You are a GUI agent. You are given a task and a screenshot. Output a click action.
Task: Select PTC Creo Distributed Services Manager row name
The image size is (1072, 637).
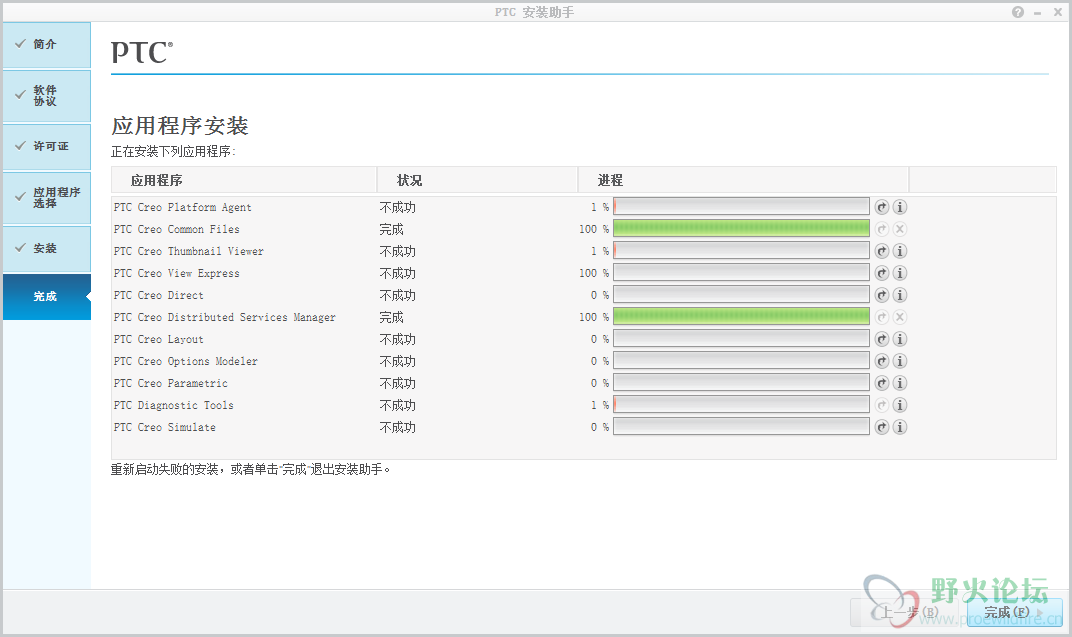pyautogui.click(x=225, y=316)
